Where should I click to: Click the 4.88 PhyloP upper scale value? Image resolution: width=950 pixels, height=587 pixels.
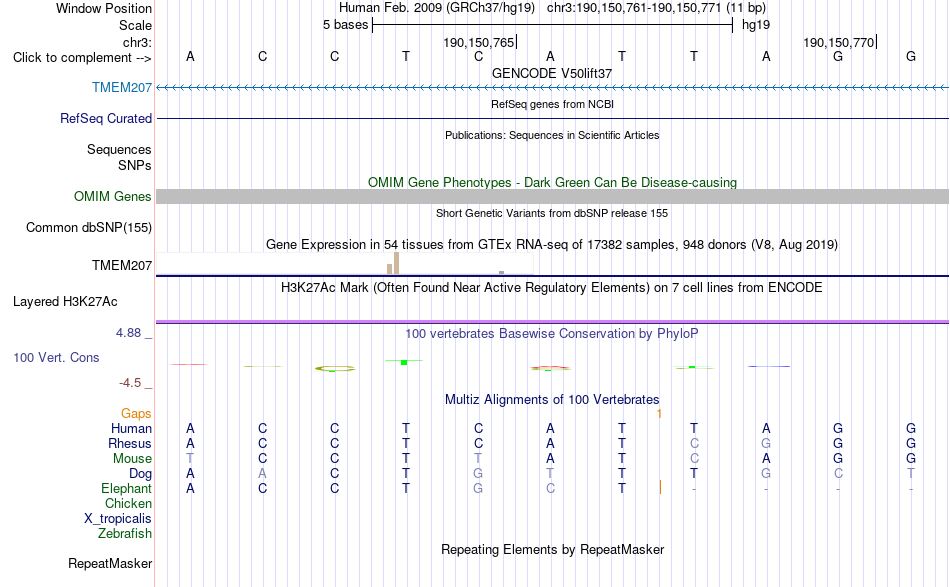[128, 333]
